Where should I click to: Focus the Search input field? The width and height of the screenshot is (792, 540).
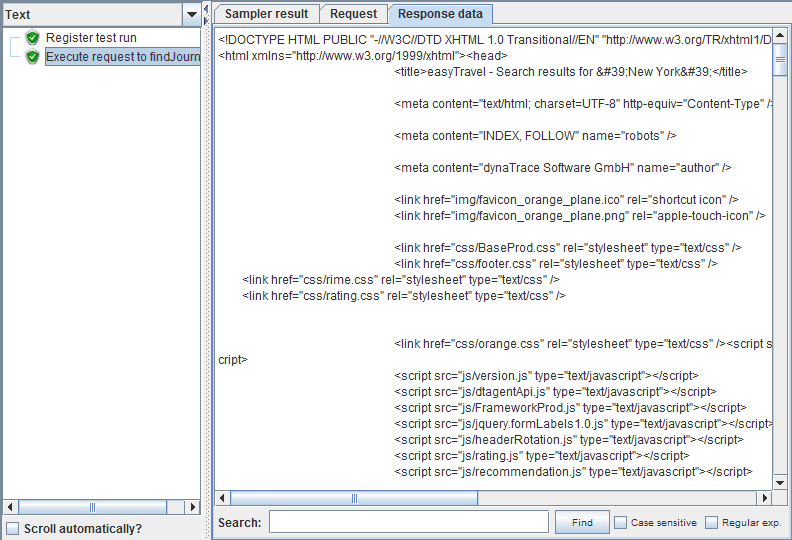point(409,522)
